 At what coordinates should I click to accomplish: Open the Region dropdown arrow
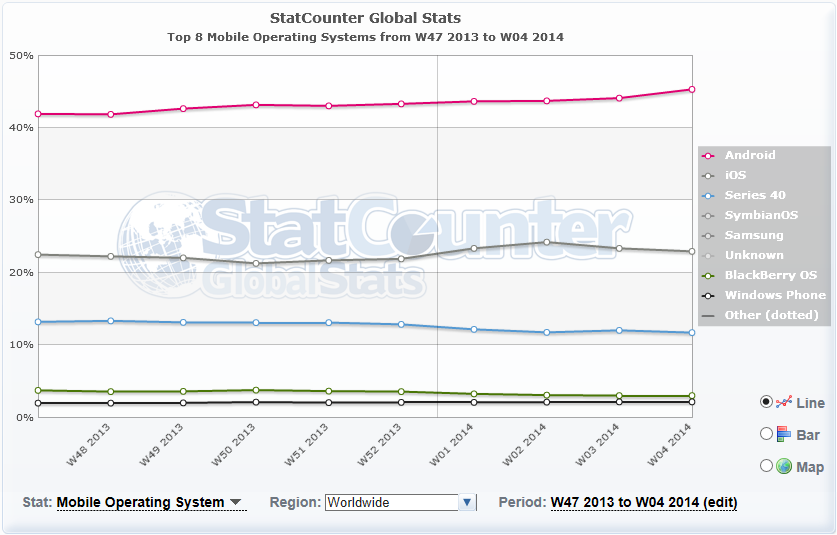[467, 502]
